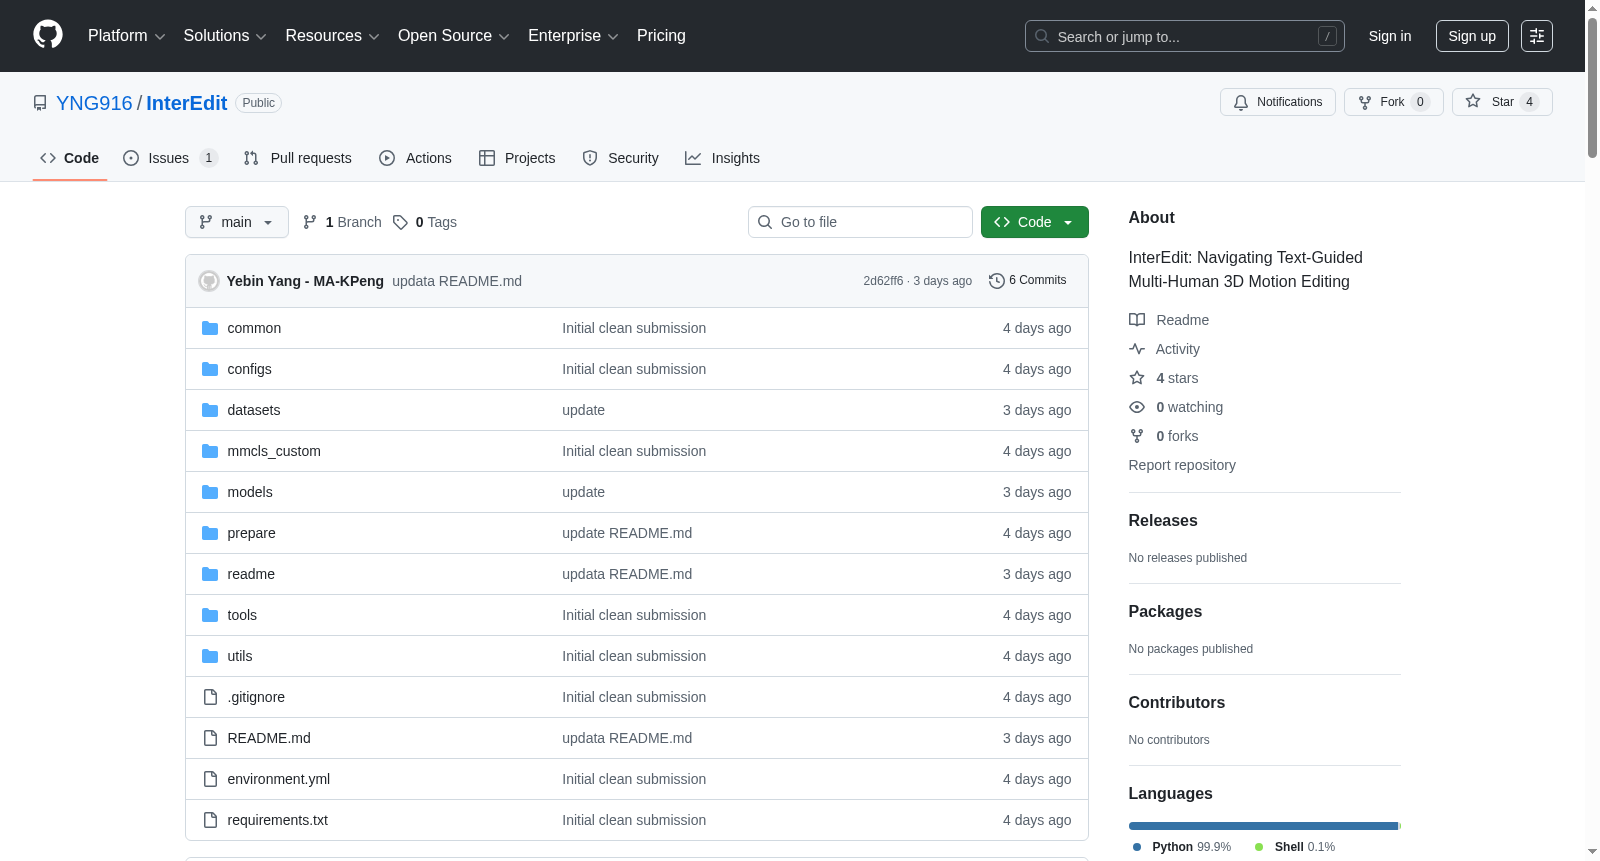Focus the Search or jump to field
Screen dimensions: 1600x861
point(1185,36)
